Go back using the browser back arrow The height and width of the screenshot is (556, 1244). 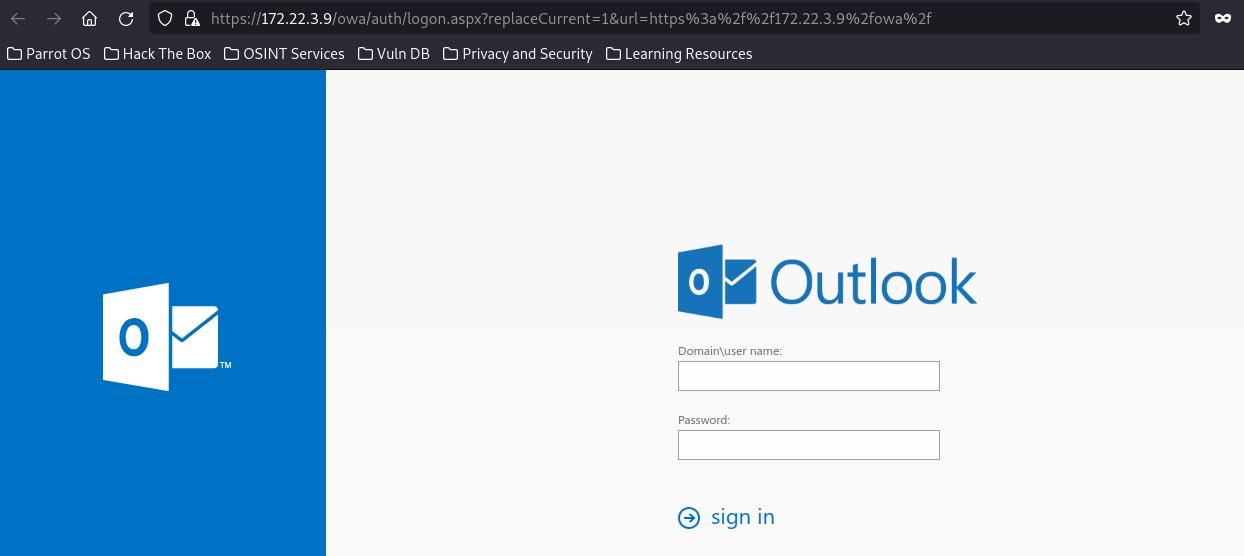(x=18, y=18)
